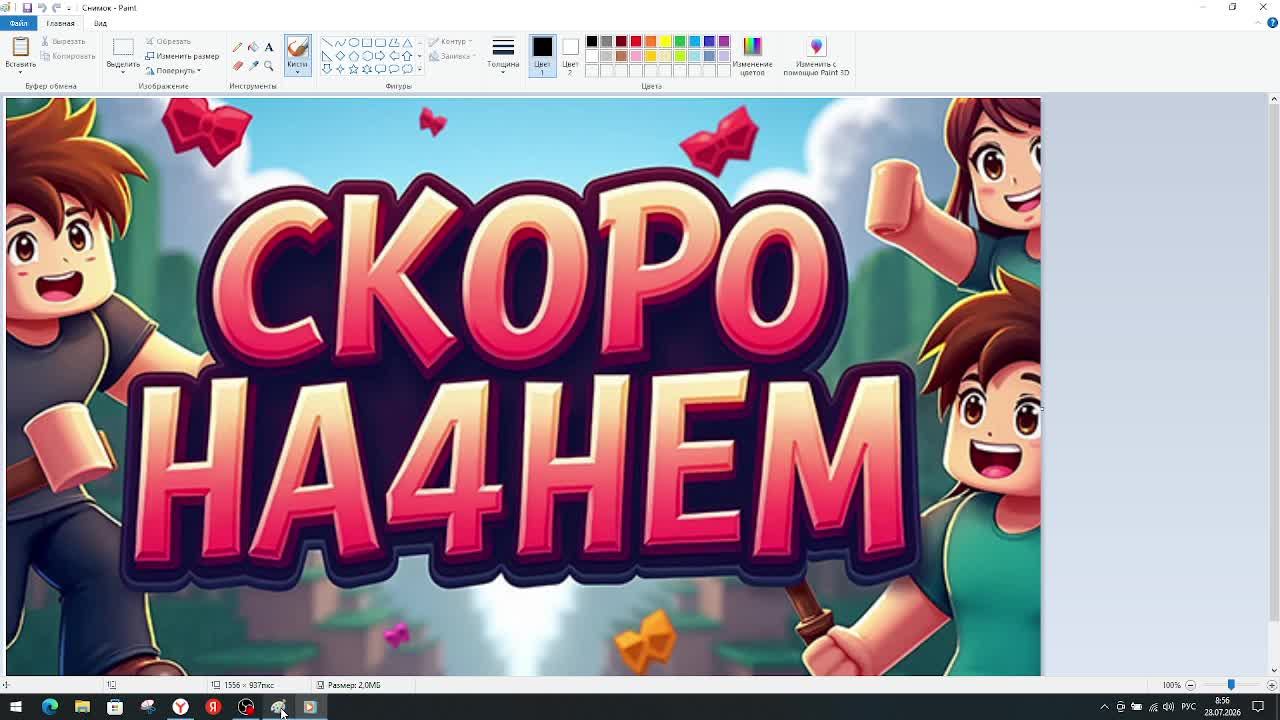
Task: Open Microsoft Edge from taskbar
Action: coord(49,707)
